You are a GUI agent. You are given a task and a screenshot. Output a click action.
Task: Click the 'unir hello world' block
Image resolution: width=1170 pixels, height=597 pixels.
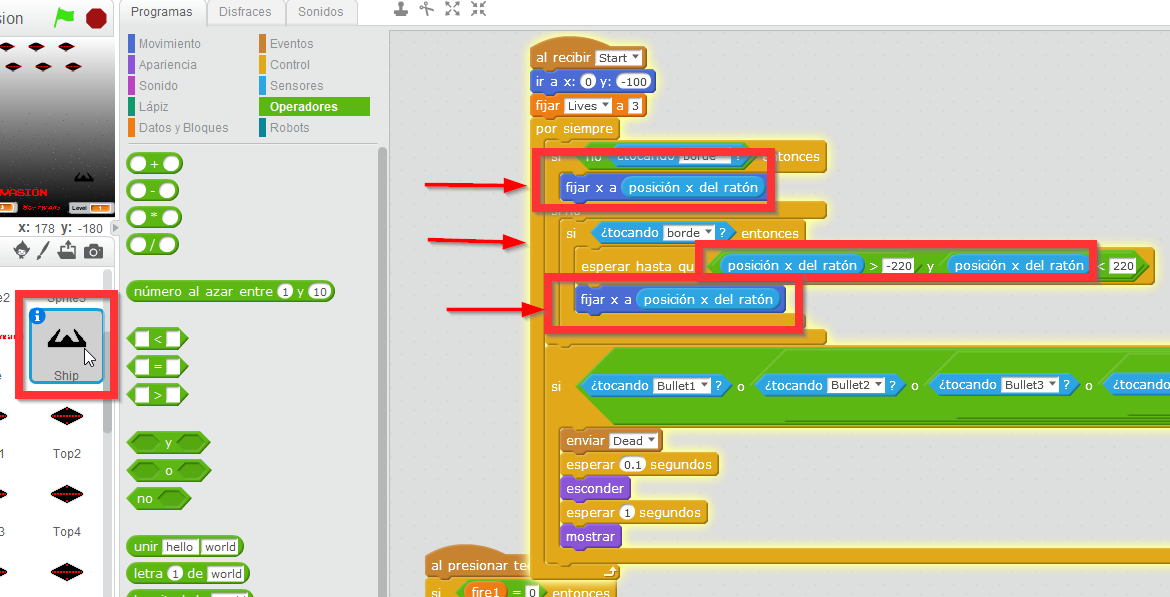tap(185, 547)
